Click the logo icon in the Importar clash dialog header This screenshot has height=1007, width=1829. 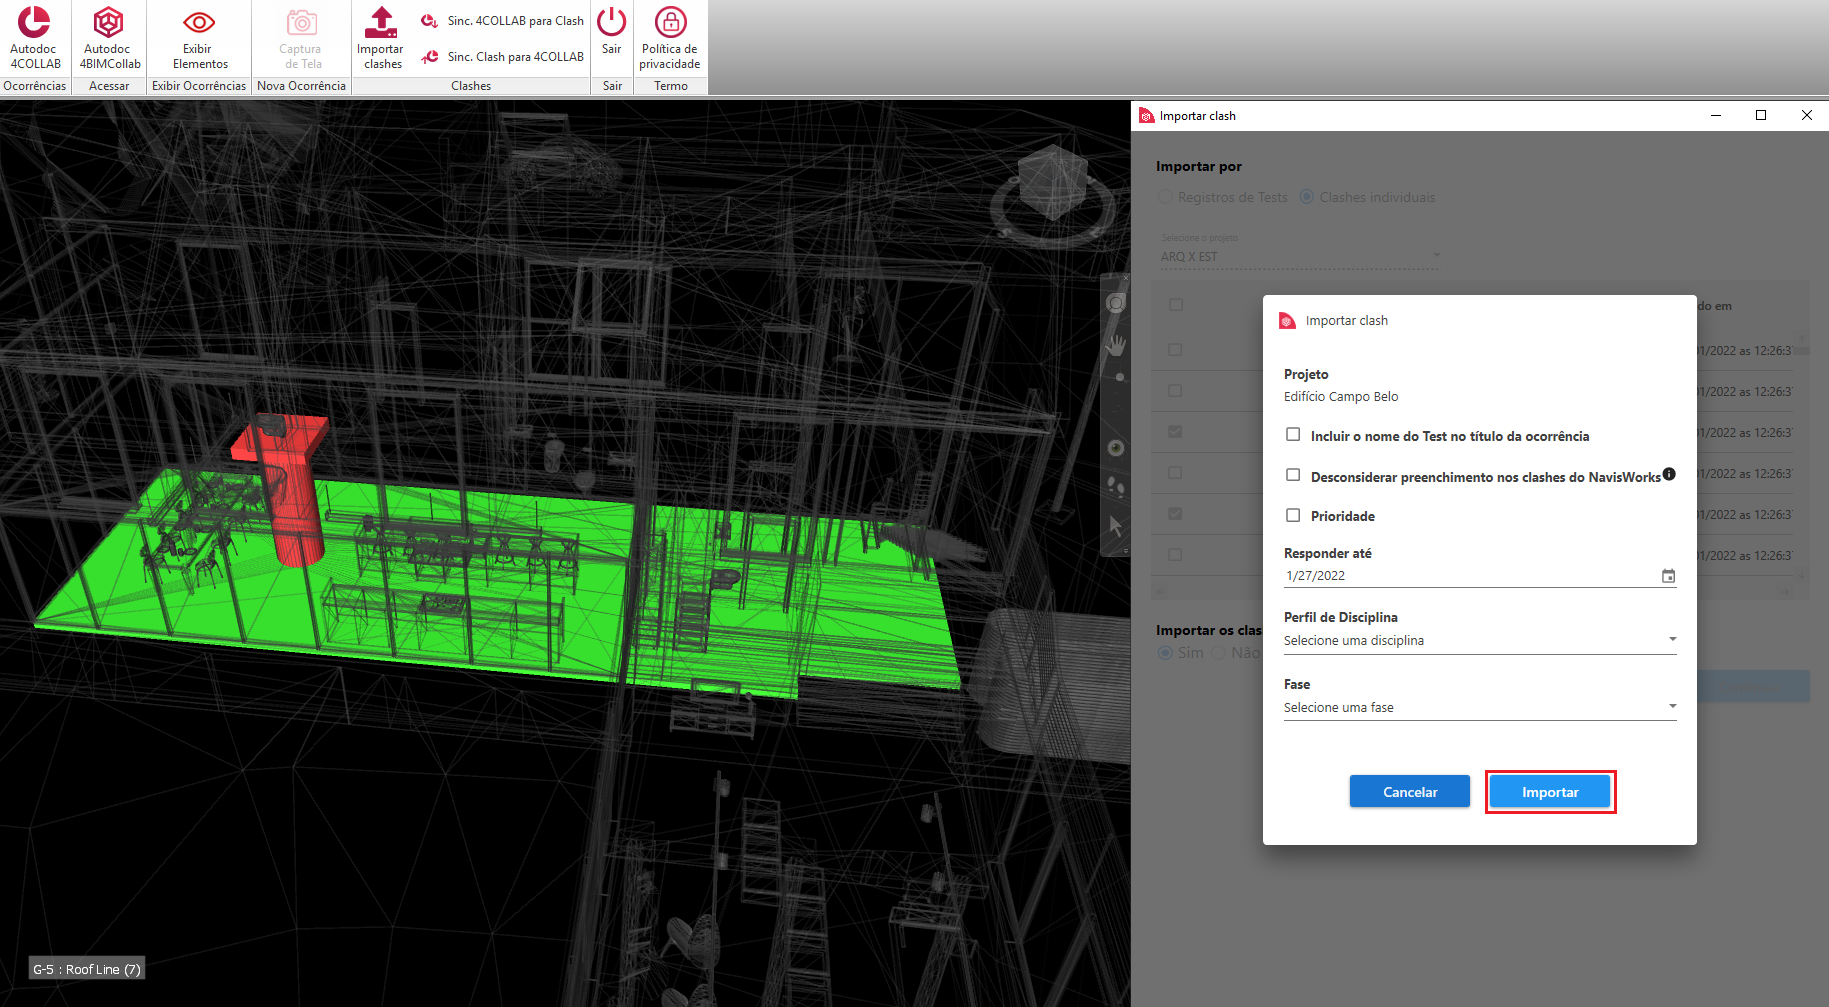coord(1288,321)
